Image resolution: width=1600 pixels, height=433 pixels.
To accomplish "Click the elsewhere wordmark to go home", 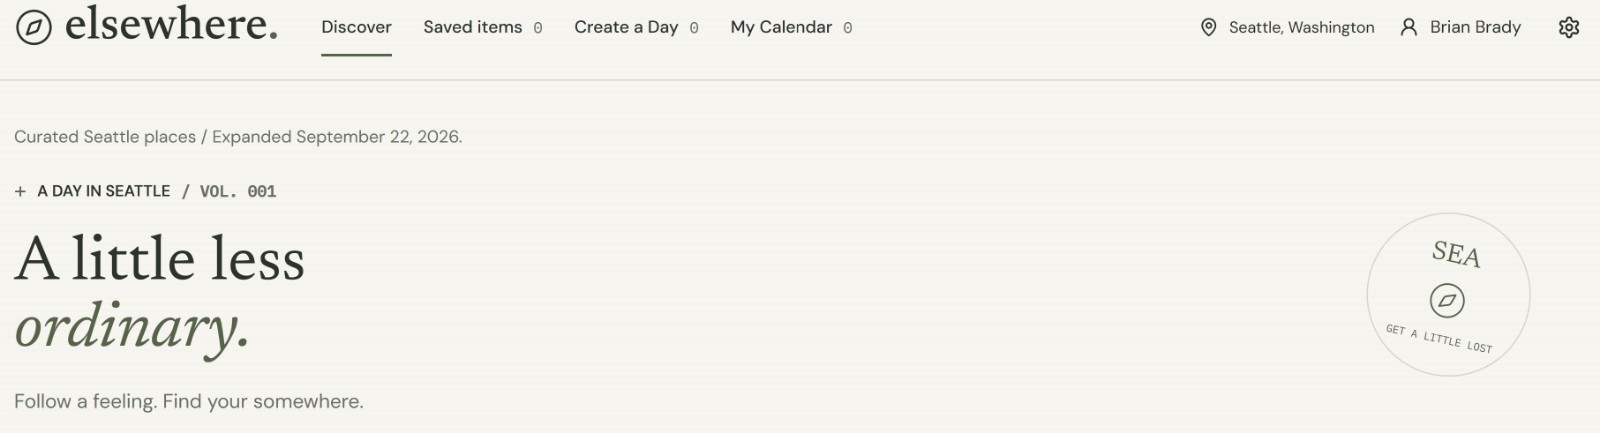I will tap(171, 25).
